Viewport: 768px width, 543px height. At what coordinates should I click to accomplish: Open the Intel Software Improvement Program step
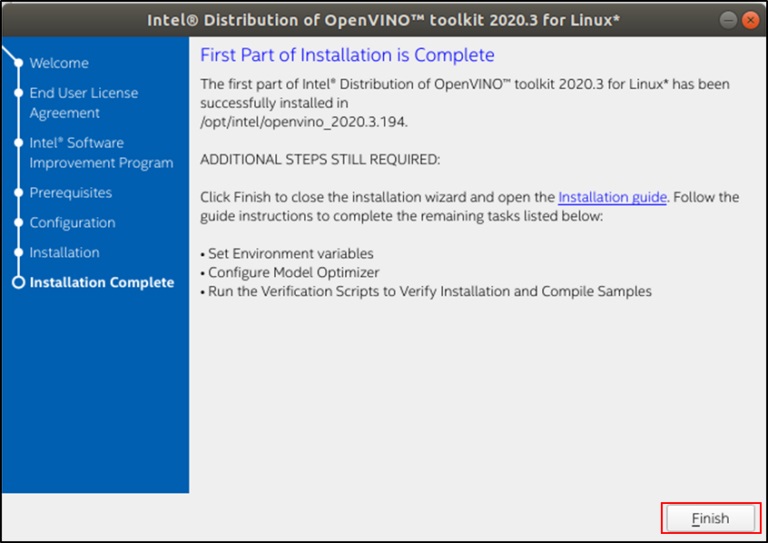[101, 153]
